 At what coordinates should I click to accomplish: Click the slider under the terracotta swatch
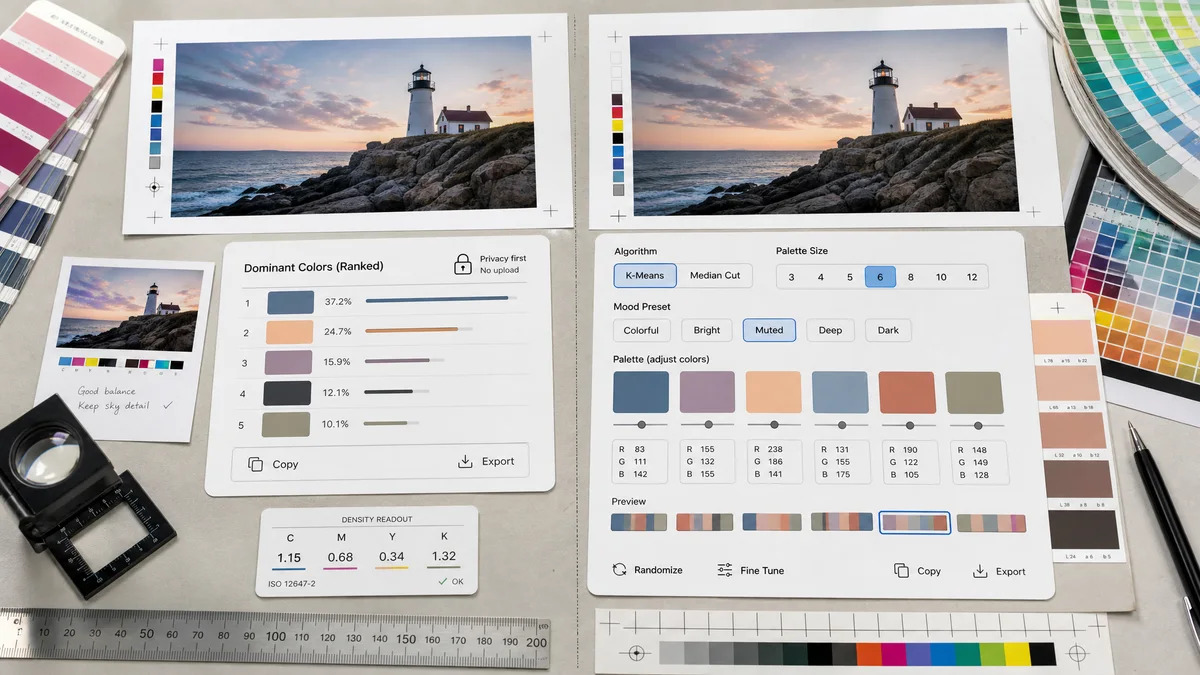(908, 425)
